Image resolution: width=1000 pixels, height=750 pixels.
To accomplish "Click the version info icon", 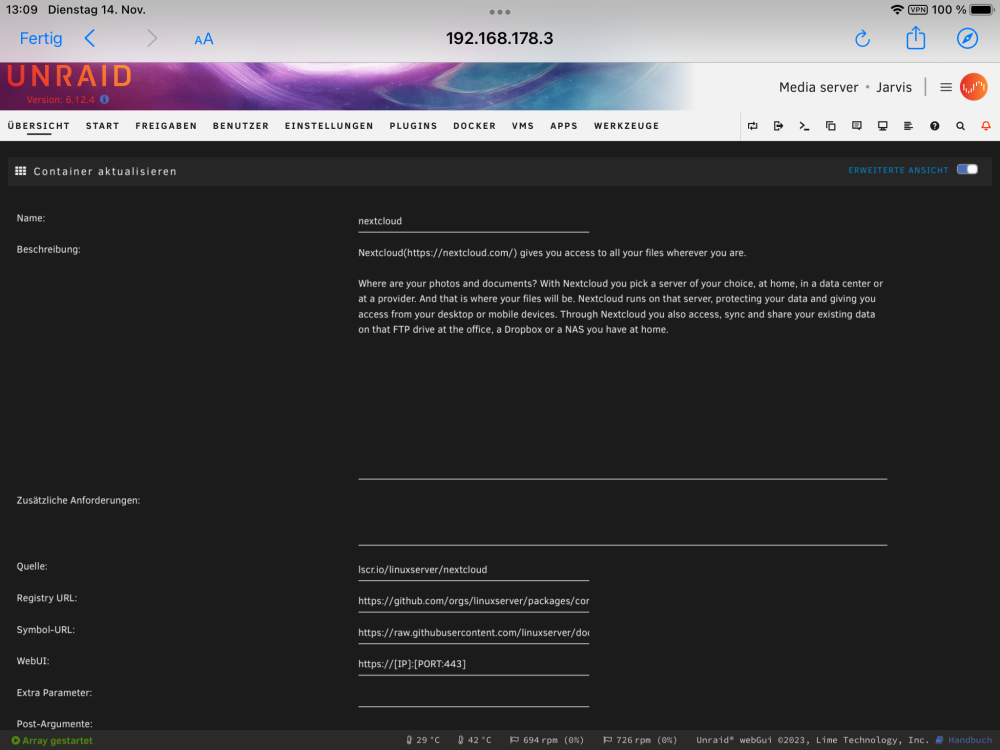I will coord(105,99).
